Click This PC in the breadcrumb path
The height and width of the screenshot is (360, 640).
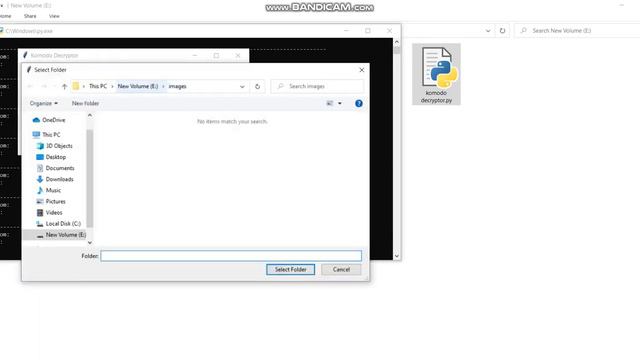pos(98,87)
